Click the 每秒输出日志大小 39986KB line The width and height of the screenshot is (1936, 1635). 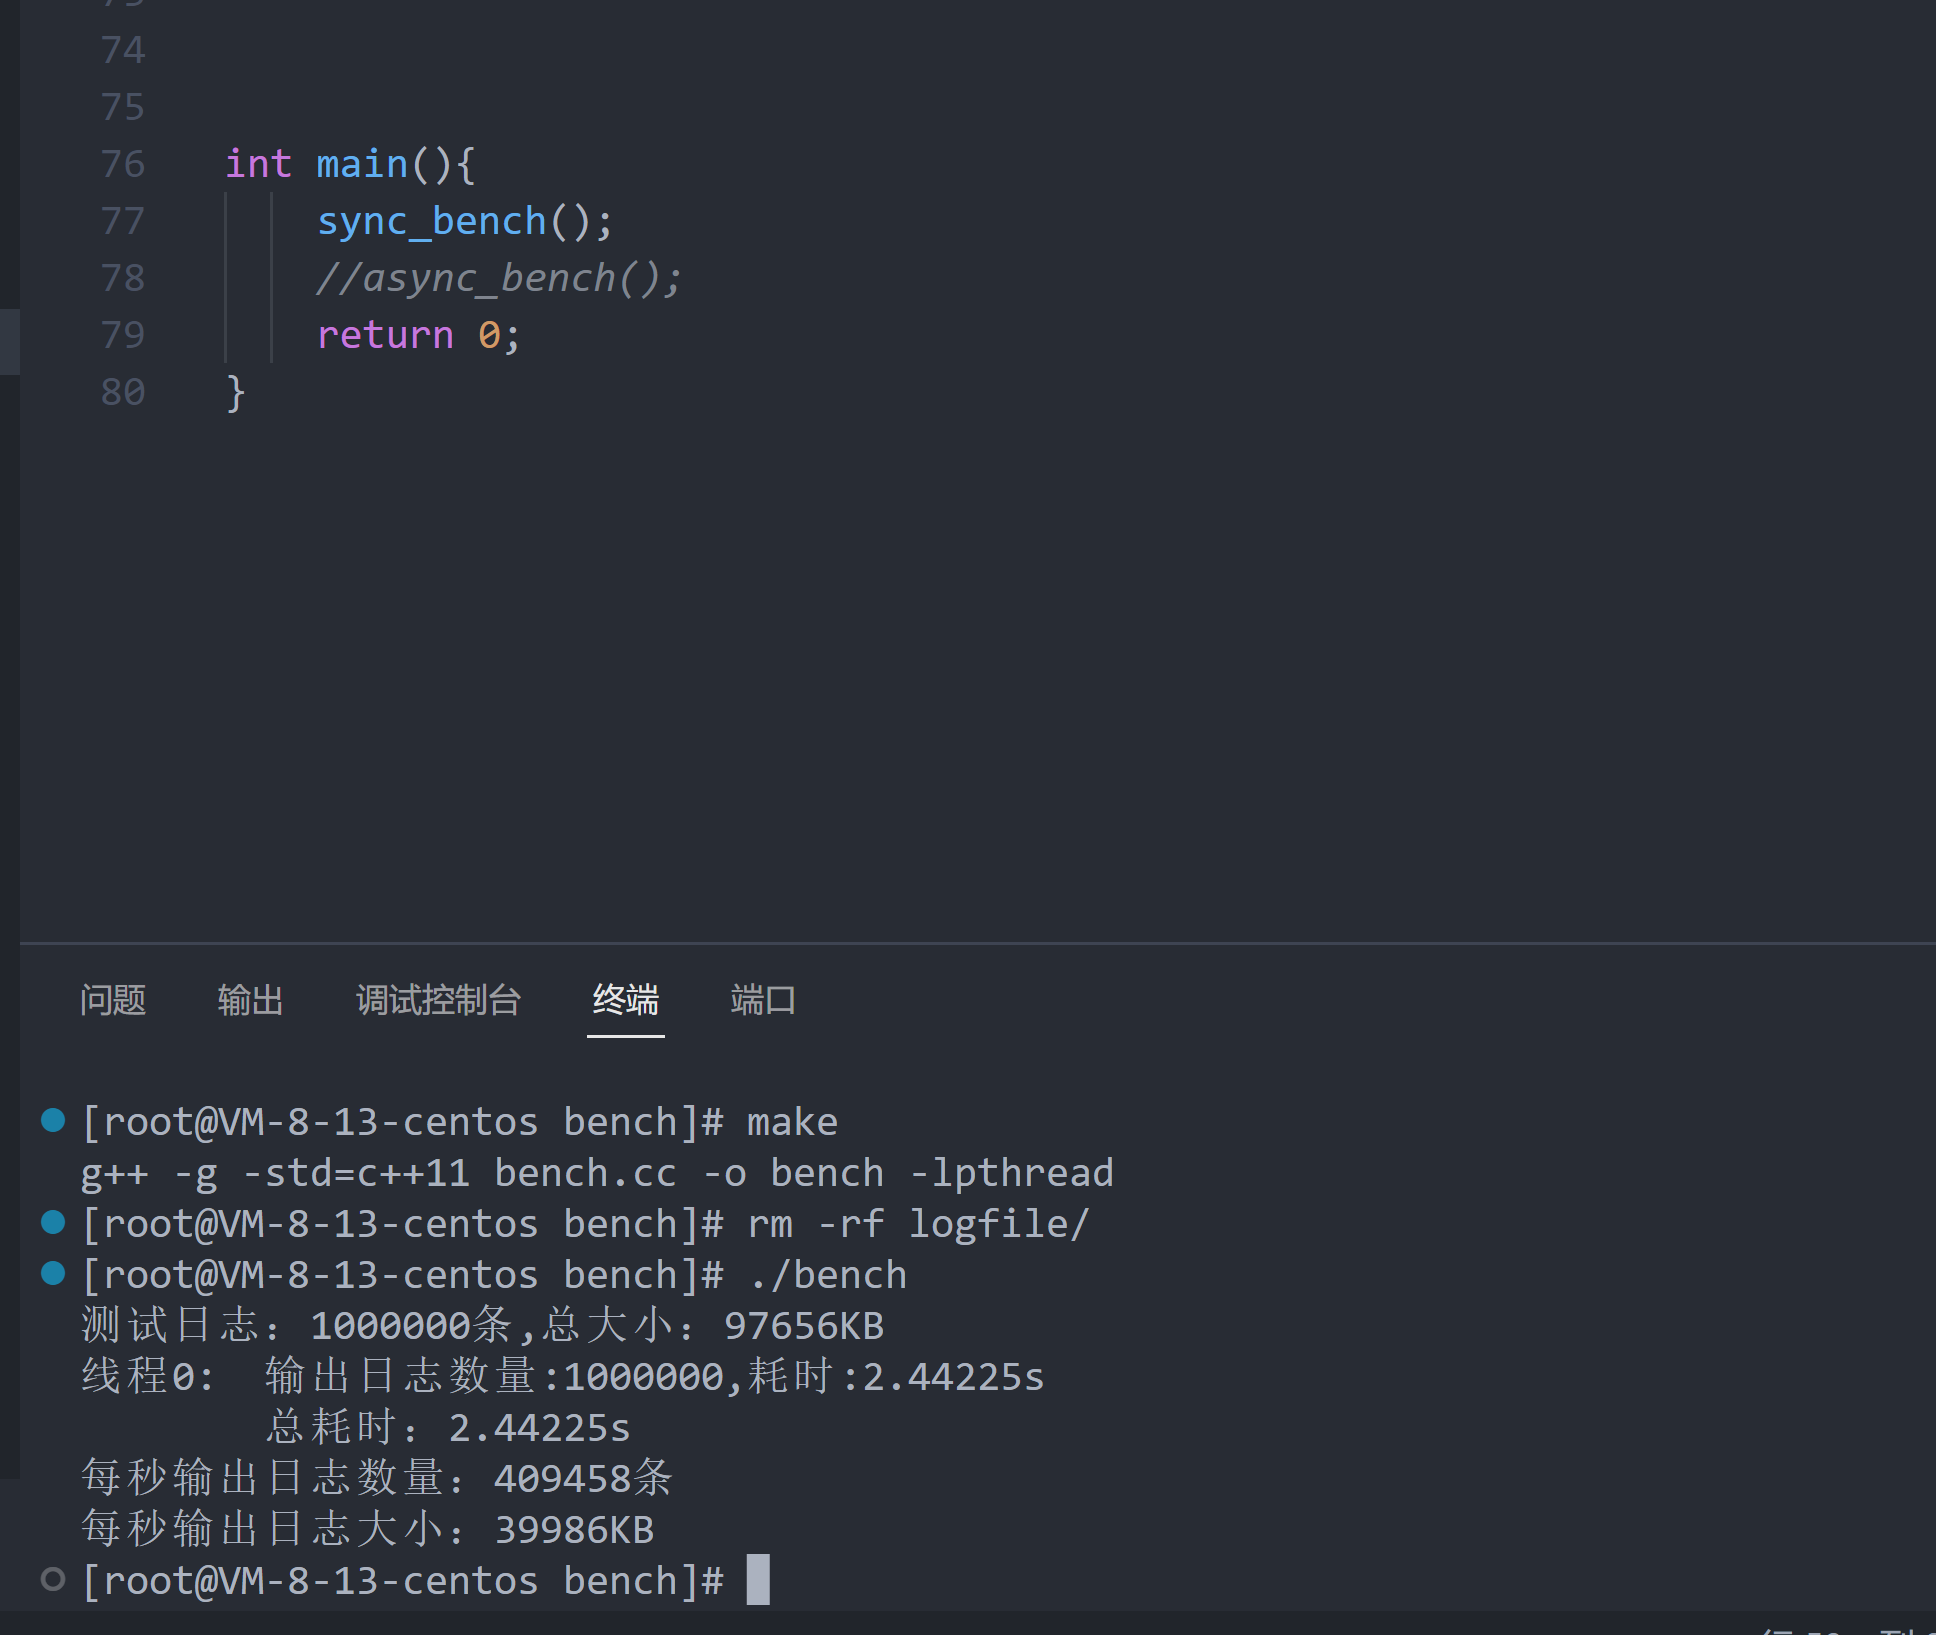(367, 1530)
